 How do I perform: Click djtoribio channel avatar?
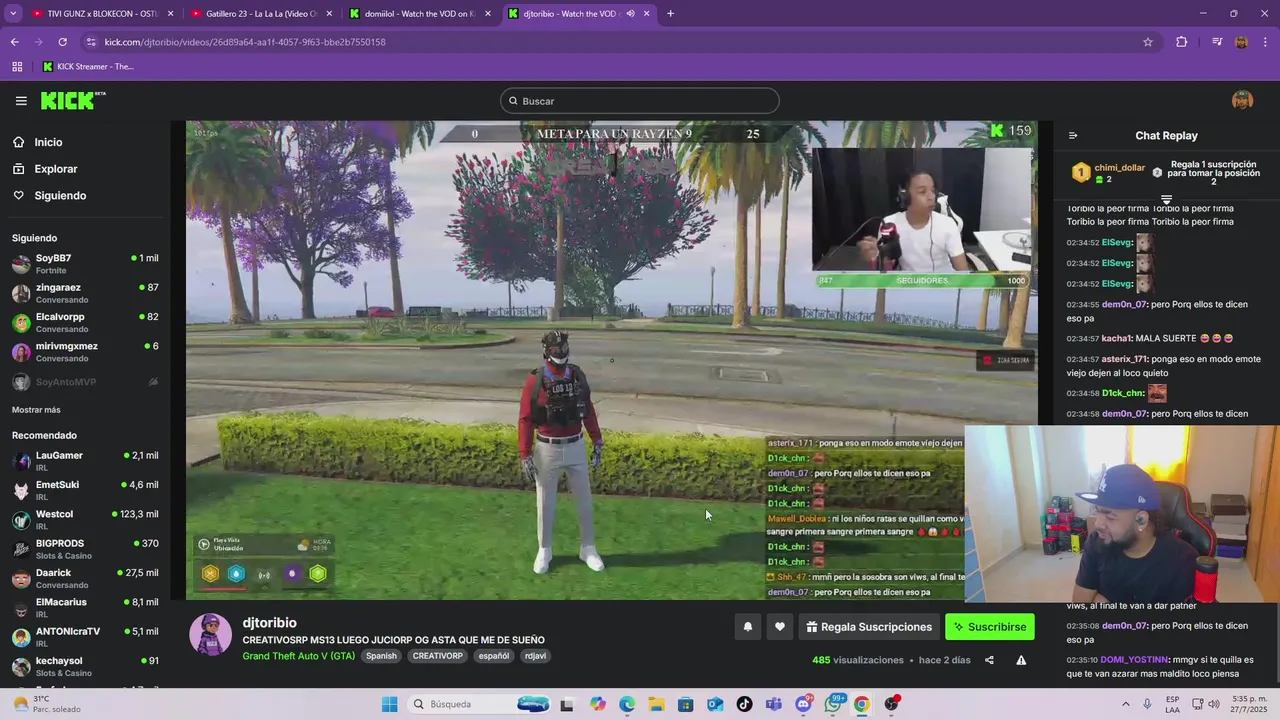(211, 635)
